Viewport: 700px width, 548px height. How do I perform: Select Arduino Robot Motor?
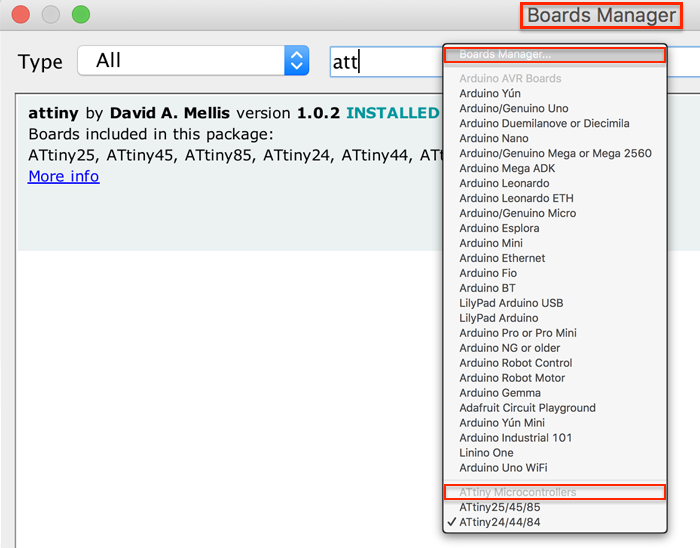point(555,378)
